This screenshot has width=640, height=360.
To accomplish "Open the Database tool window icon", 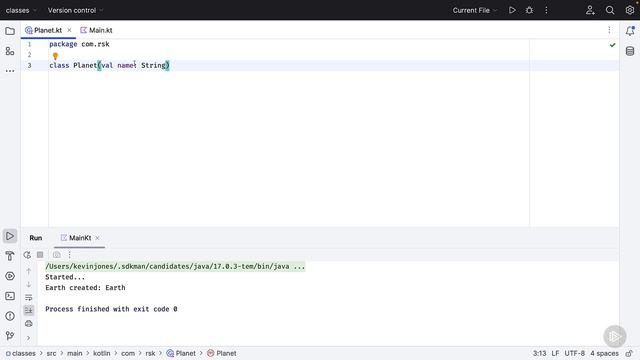I will [x=630, y=51].
